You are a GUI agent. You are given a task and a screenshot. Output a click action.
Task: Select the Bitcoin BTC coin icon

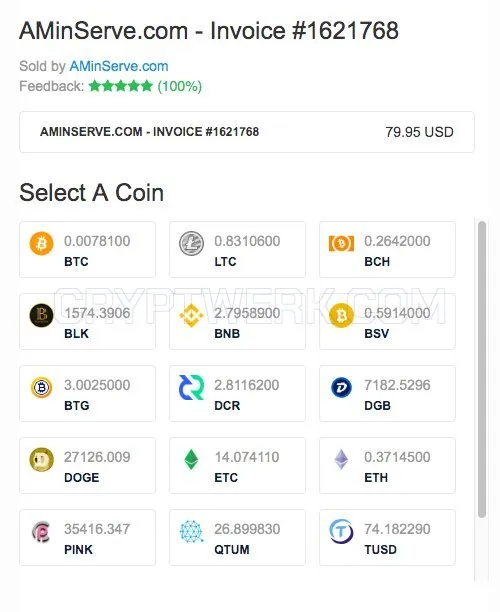pyautogui.click(x=41, y=244)
